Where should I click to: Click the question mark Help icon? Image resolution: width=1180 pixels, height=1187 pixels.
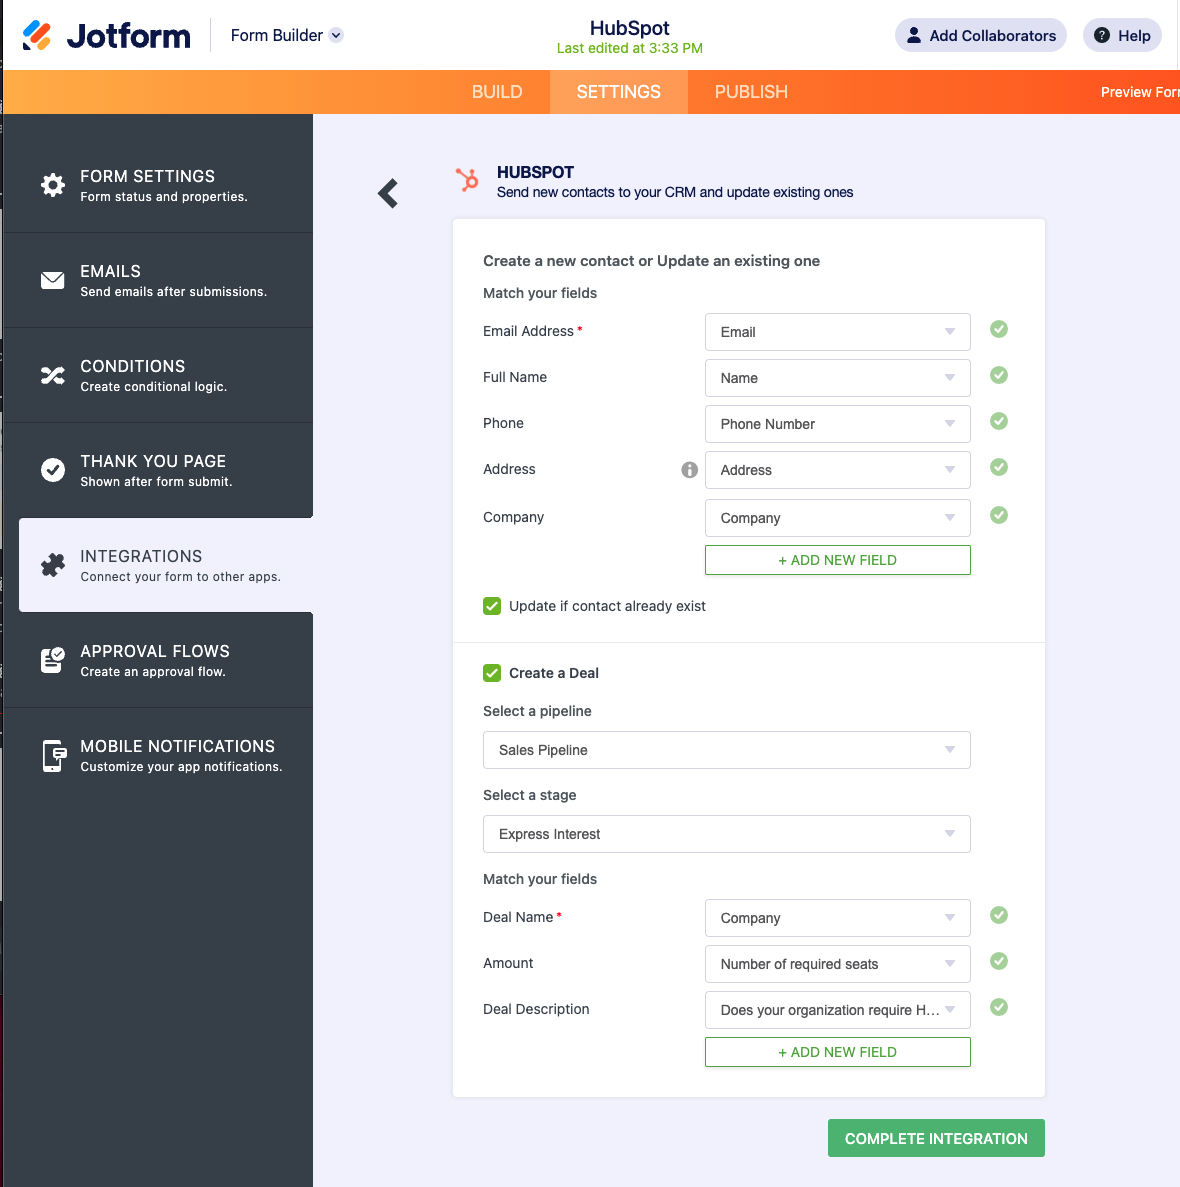click(1102, 36)
